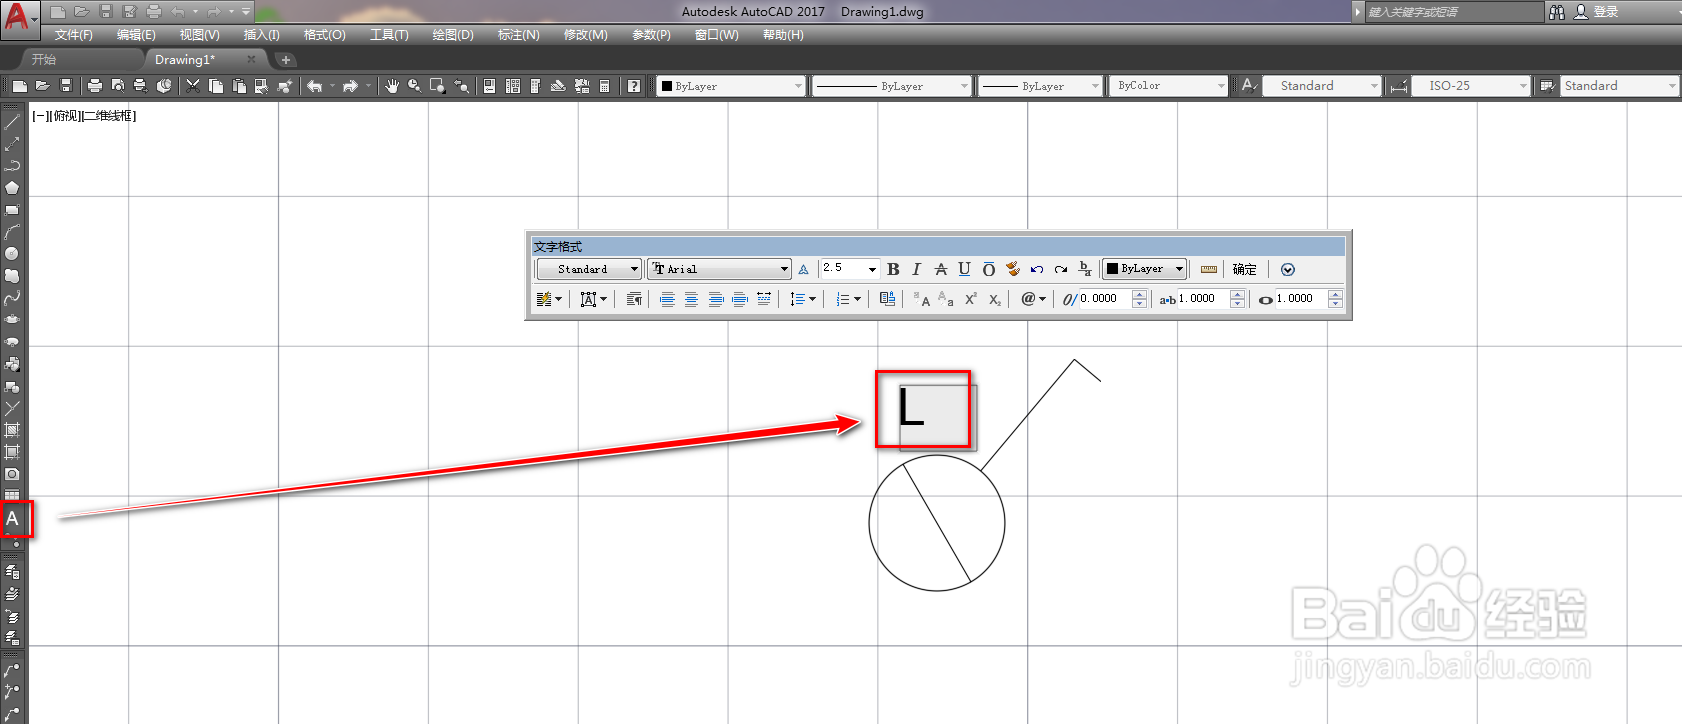
Task: Select the Arc drawing tool
Action: [12, 231]
